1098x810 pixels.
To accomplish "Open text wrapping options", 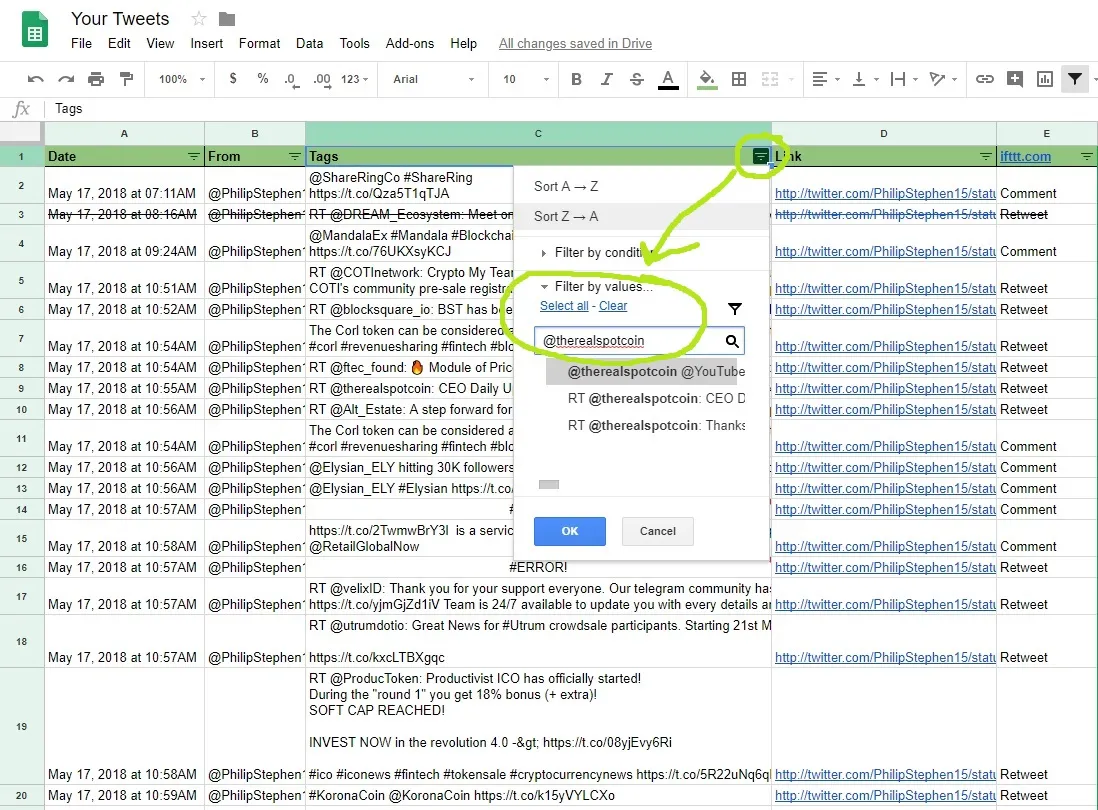I will point(904,79).
